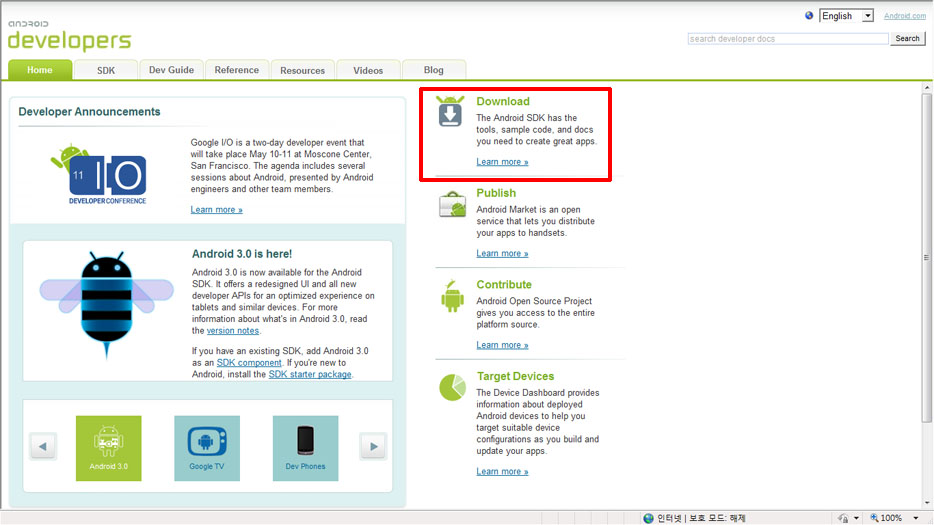Follow the Android.com link
The width and height of the screenshot is (934, 525).
click(x=905, y=16)
